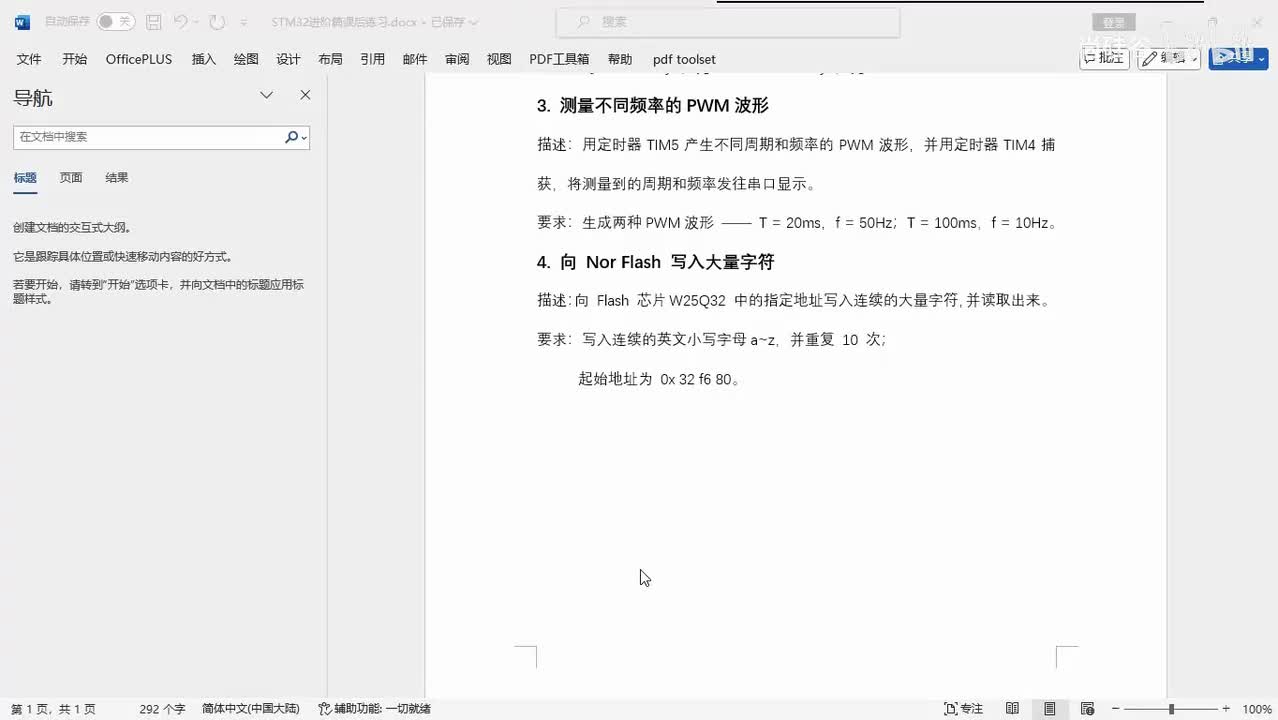Click the 批注 comments button

coord(1105,58)
